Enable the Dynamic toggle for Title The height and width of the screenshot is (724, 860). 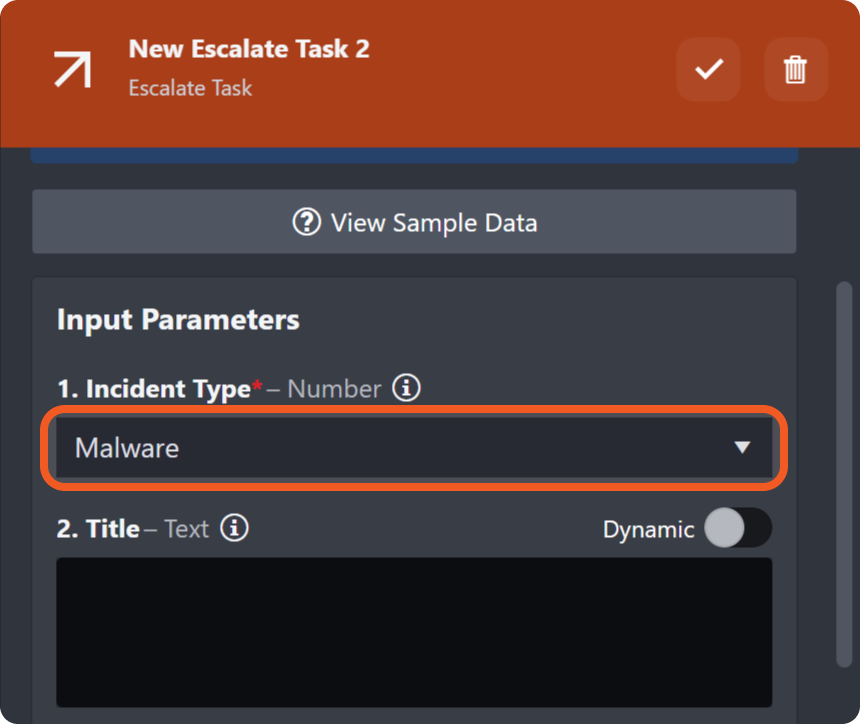(738, 529)
